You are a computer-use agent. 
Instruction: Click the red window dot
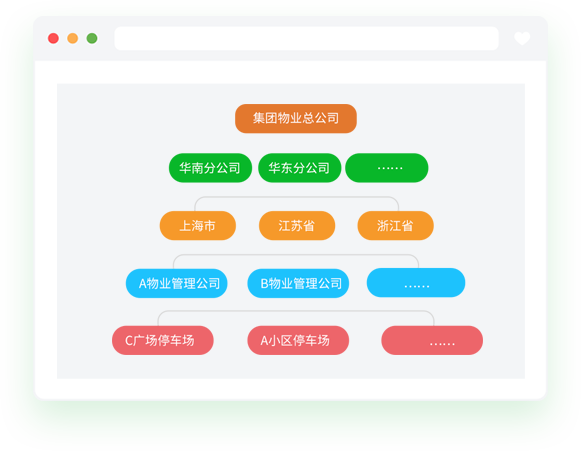[53, 38]
